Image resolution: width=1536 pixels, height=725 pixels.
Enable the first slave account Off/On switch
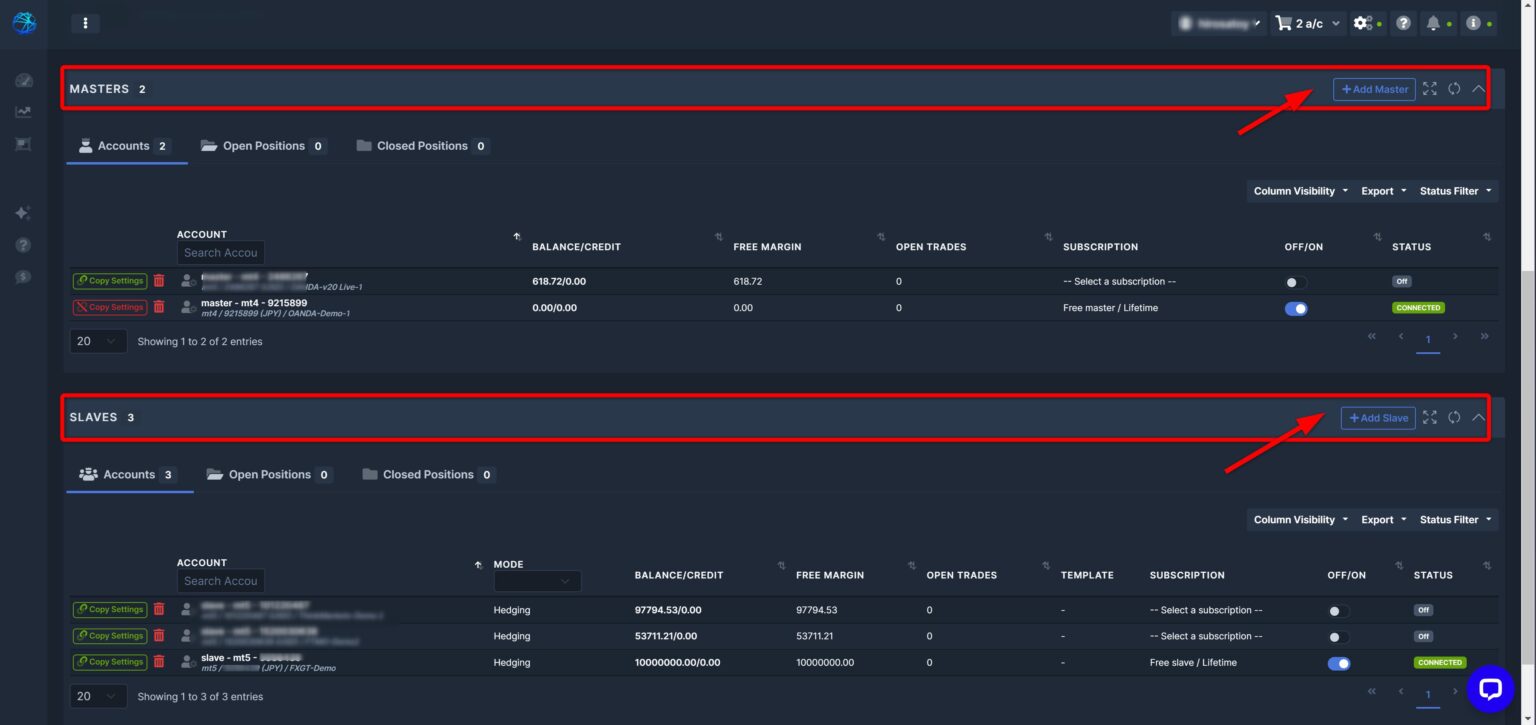1338,610
